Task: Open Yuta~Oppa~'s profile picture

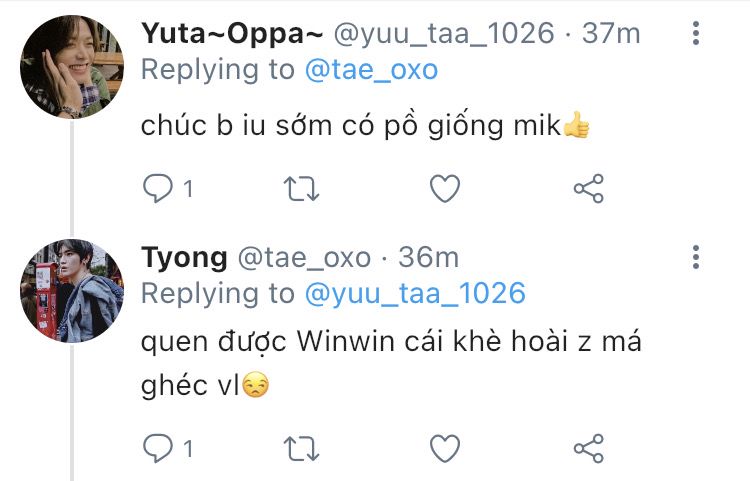Action: tap(71, 66)
